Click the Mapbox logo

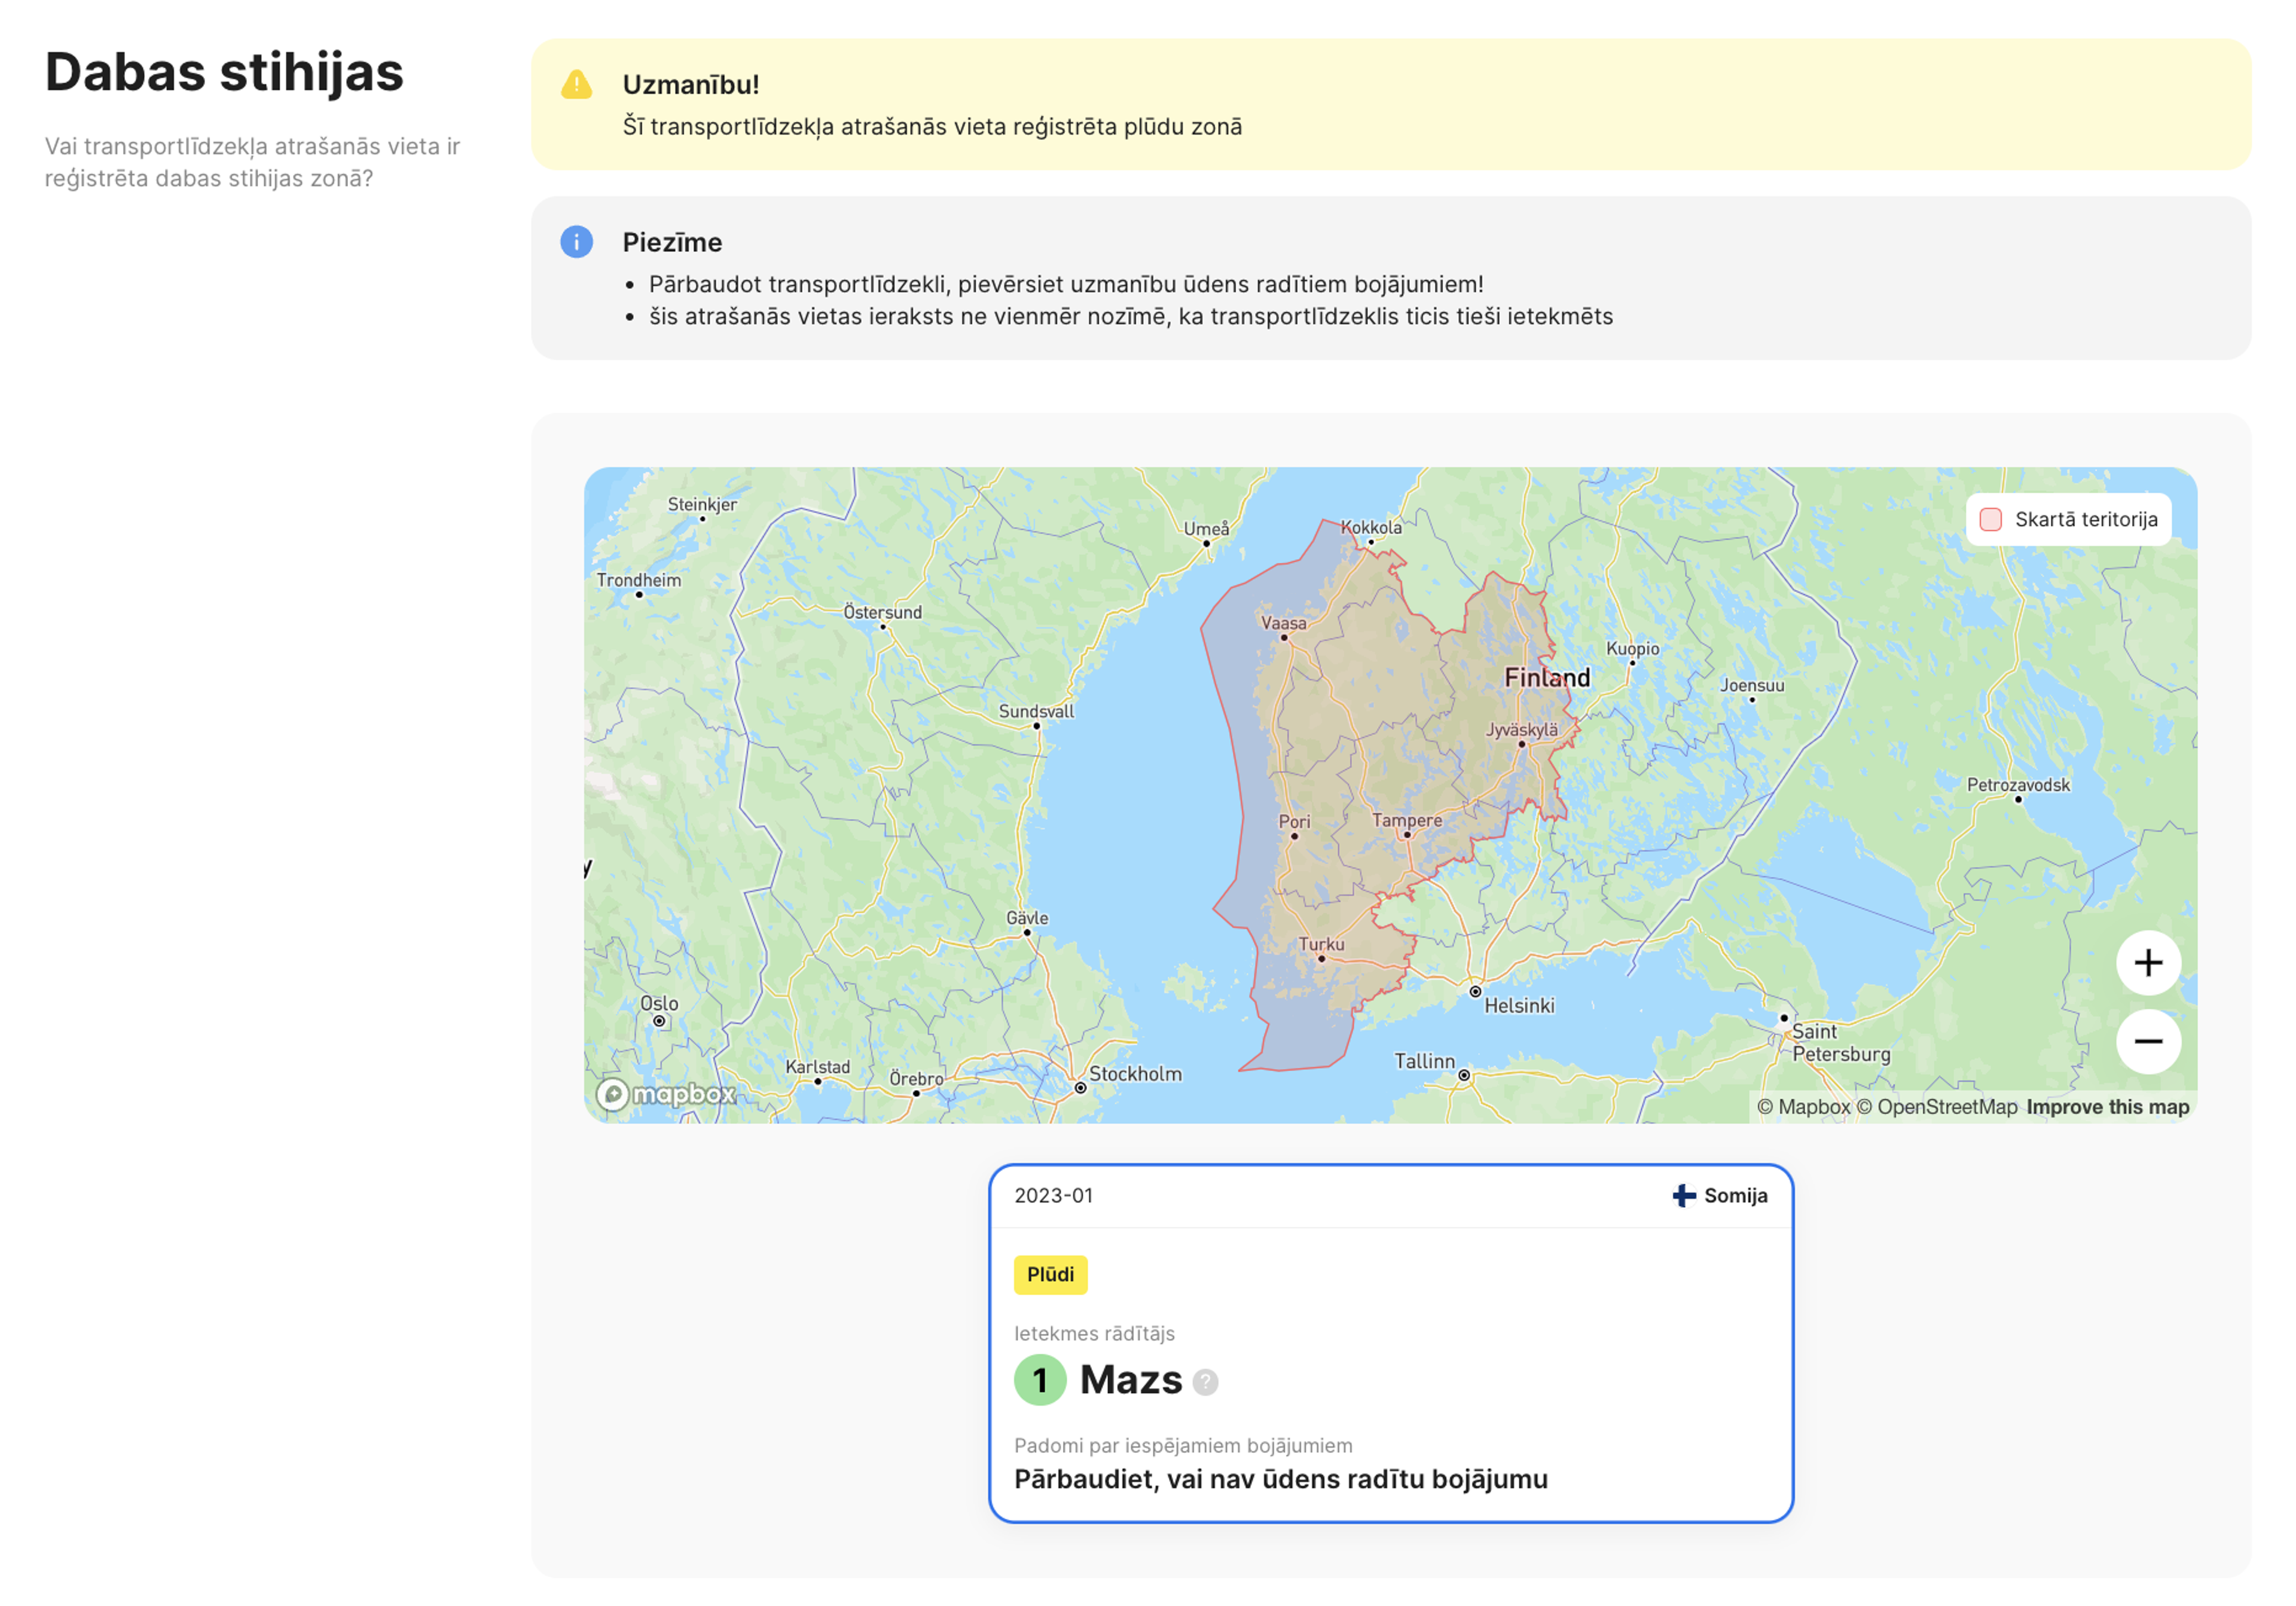666,1094
